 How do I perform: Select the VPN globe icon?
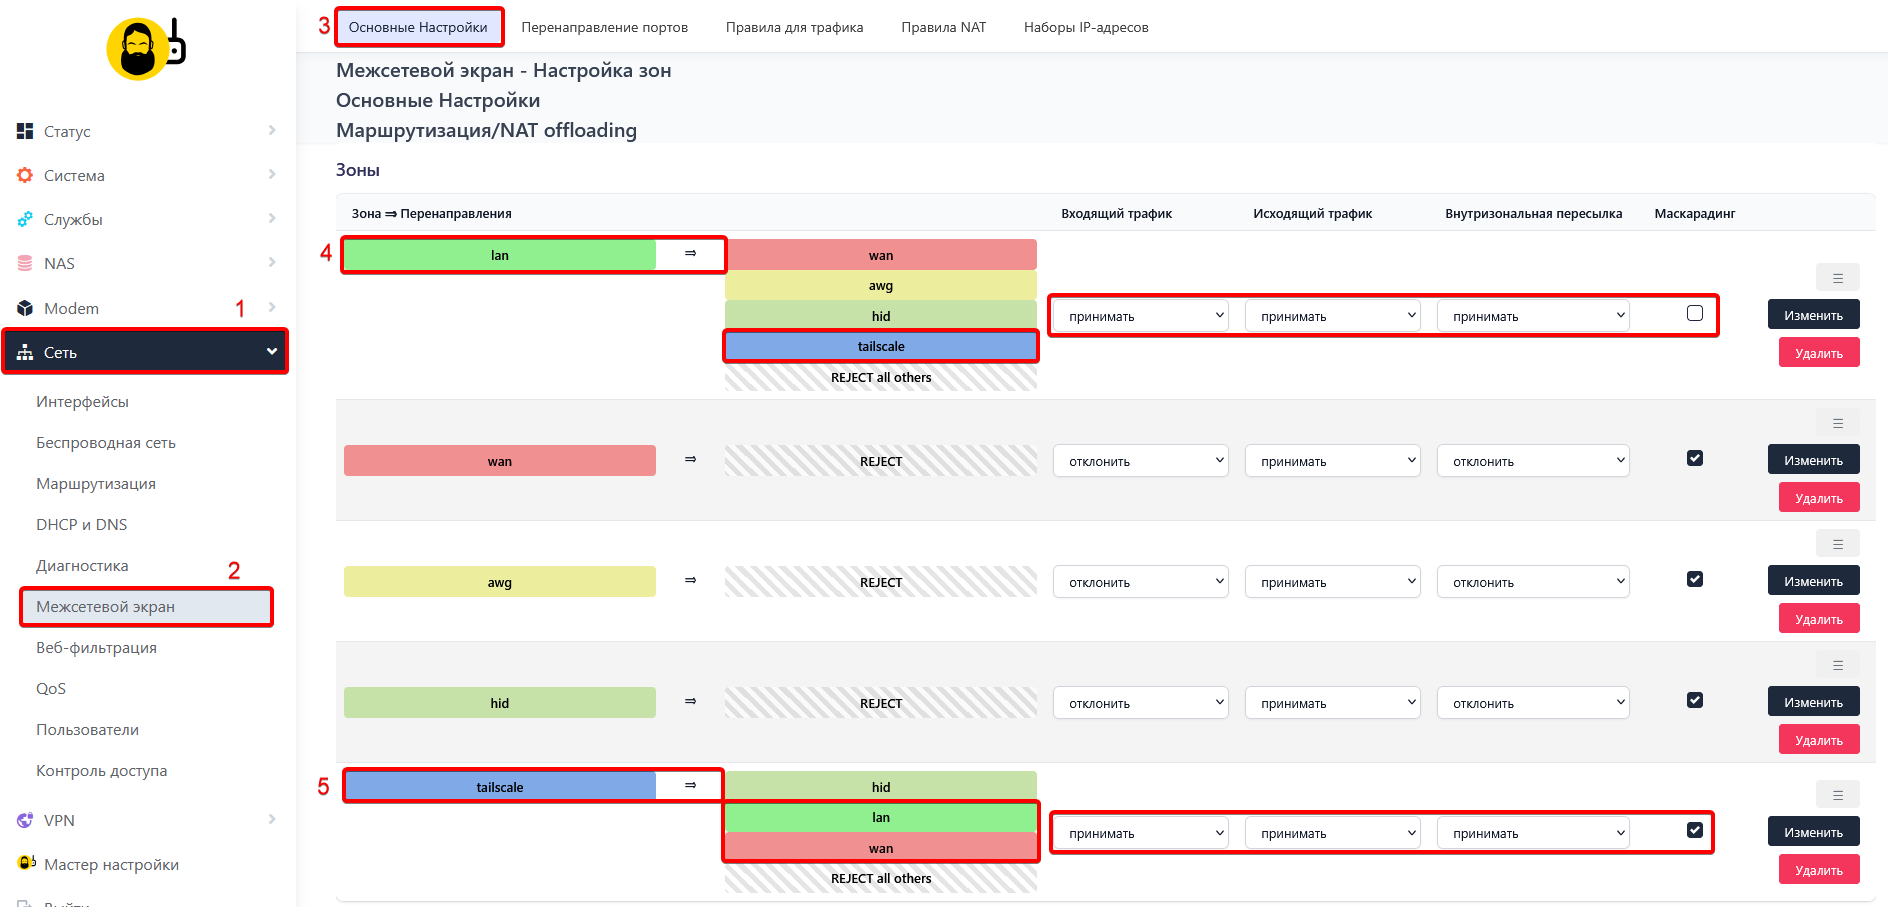[24, 820]
